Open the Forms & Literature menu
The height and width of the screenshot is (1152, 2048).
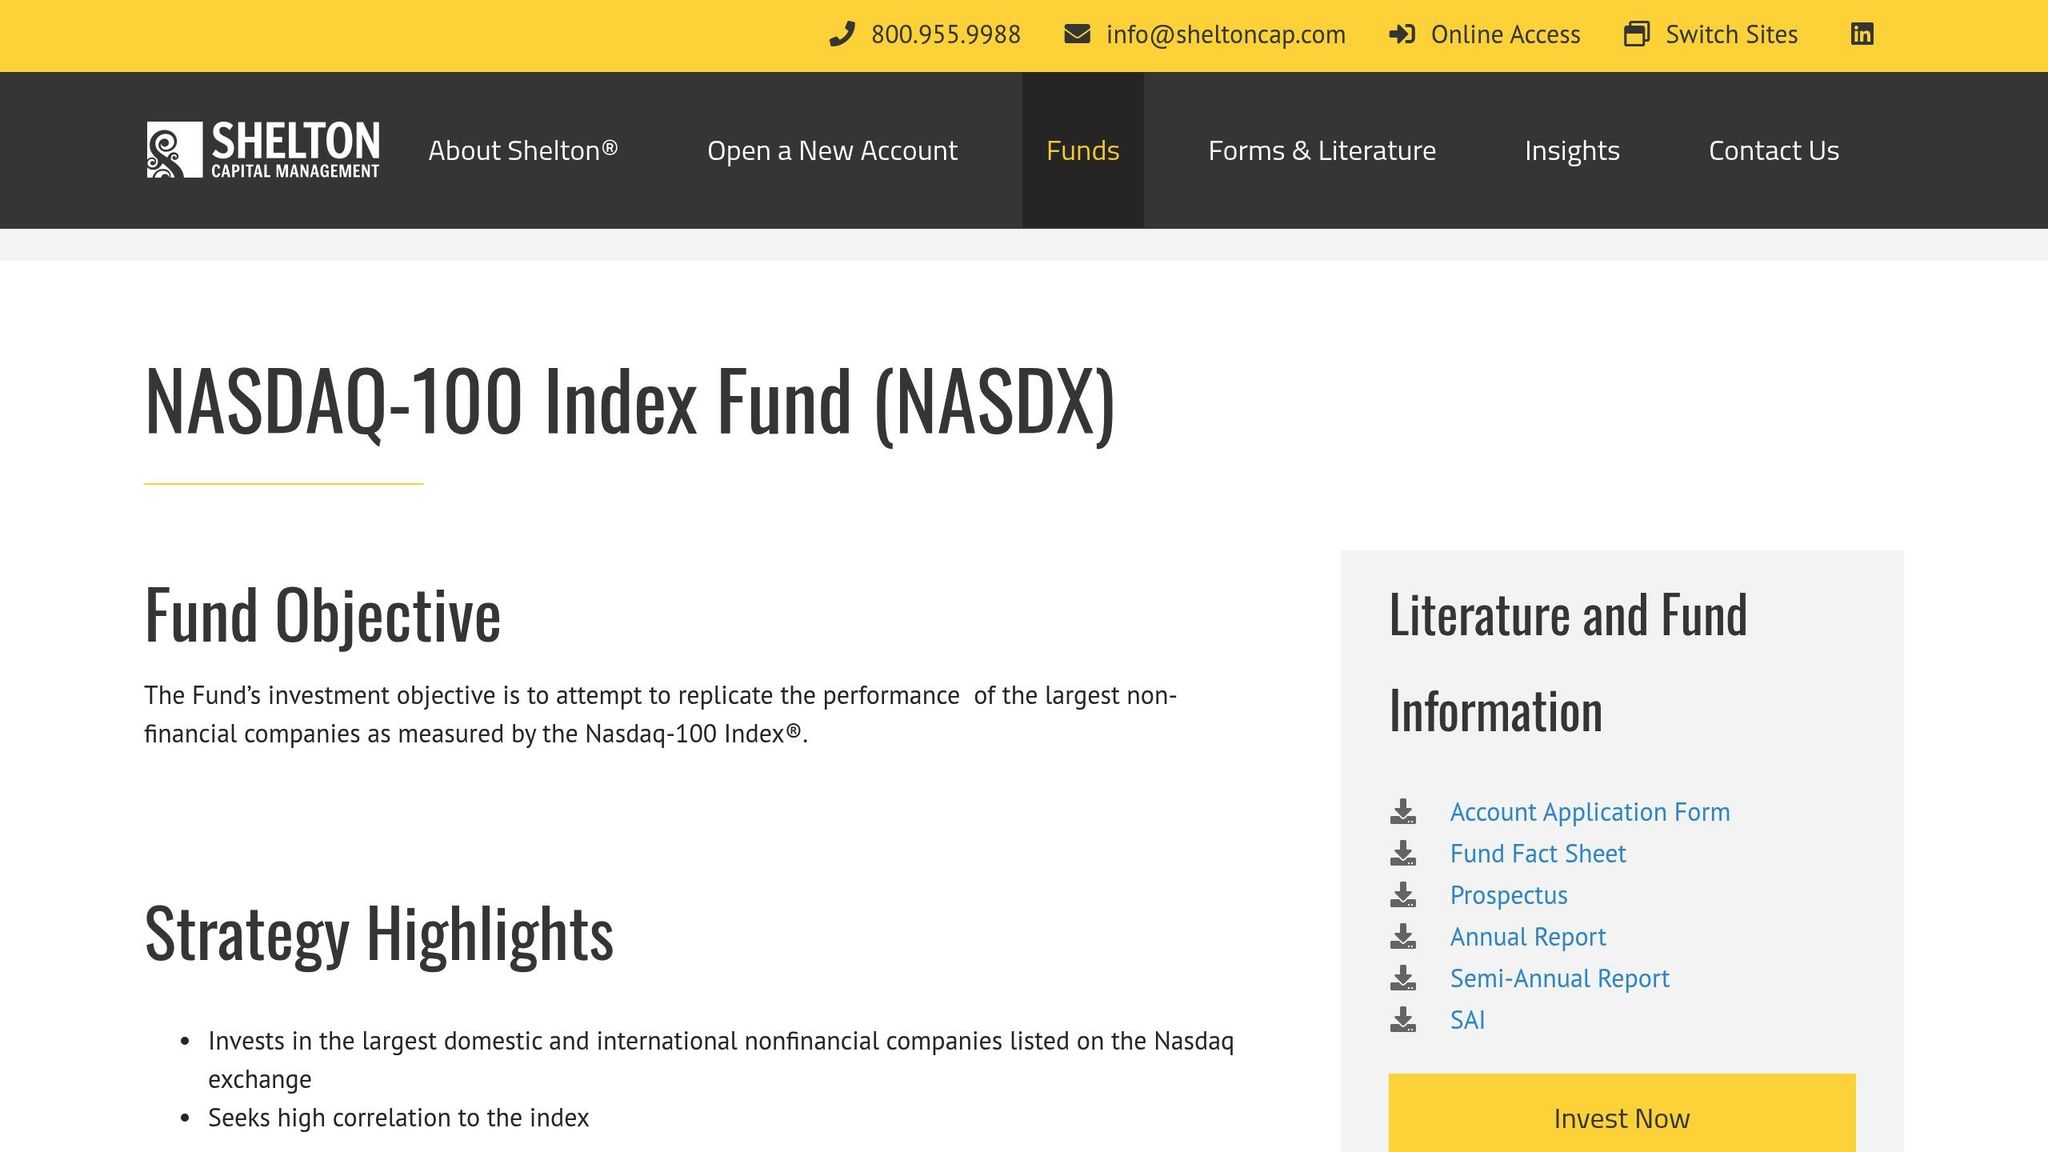pos(1322,150)
